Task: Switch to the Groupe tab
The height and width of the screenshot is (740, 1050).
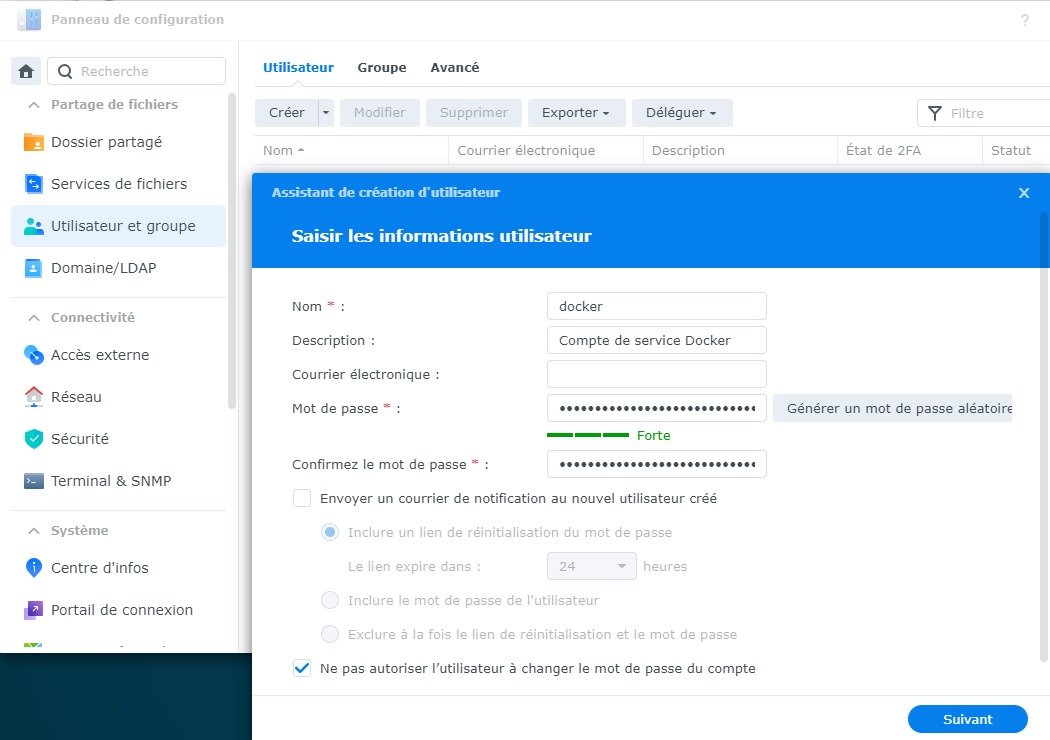Action: tap(381, 67)
